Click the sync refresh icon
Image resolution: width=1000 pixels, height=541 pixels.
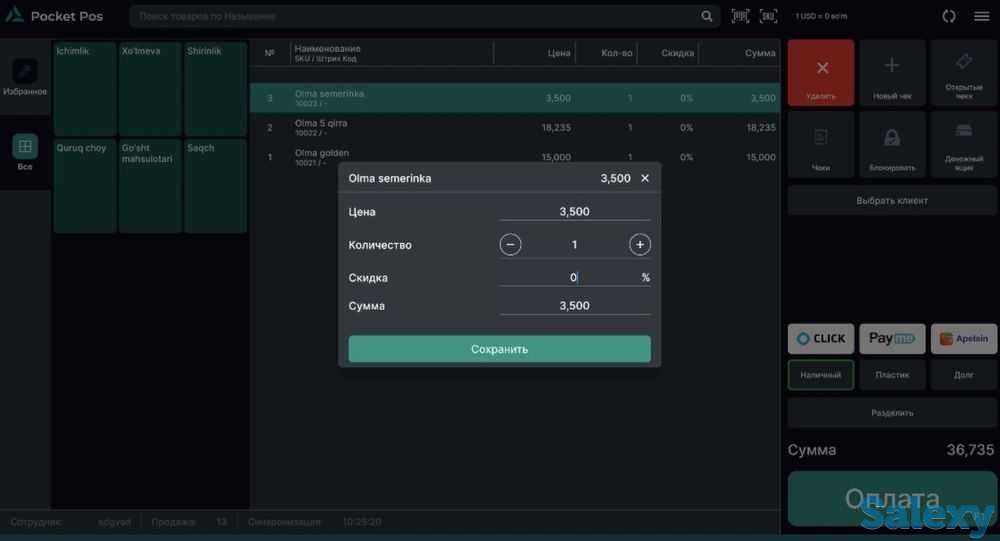(949, 16)
